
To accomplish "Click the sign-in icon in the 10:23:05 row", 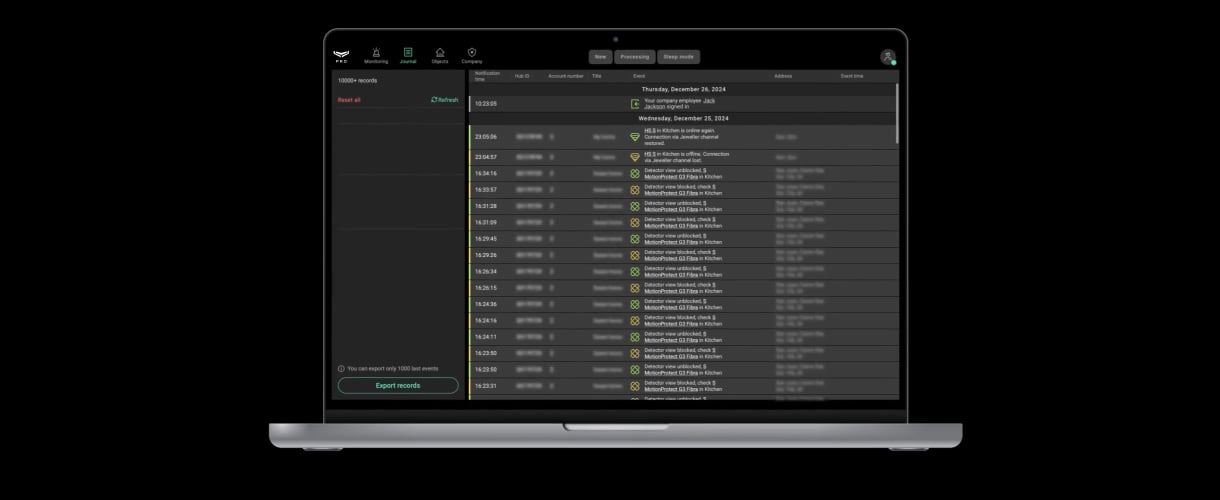I will coord(635,104).
